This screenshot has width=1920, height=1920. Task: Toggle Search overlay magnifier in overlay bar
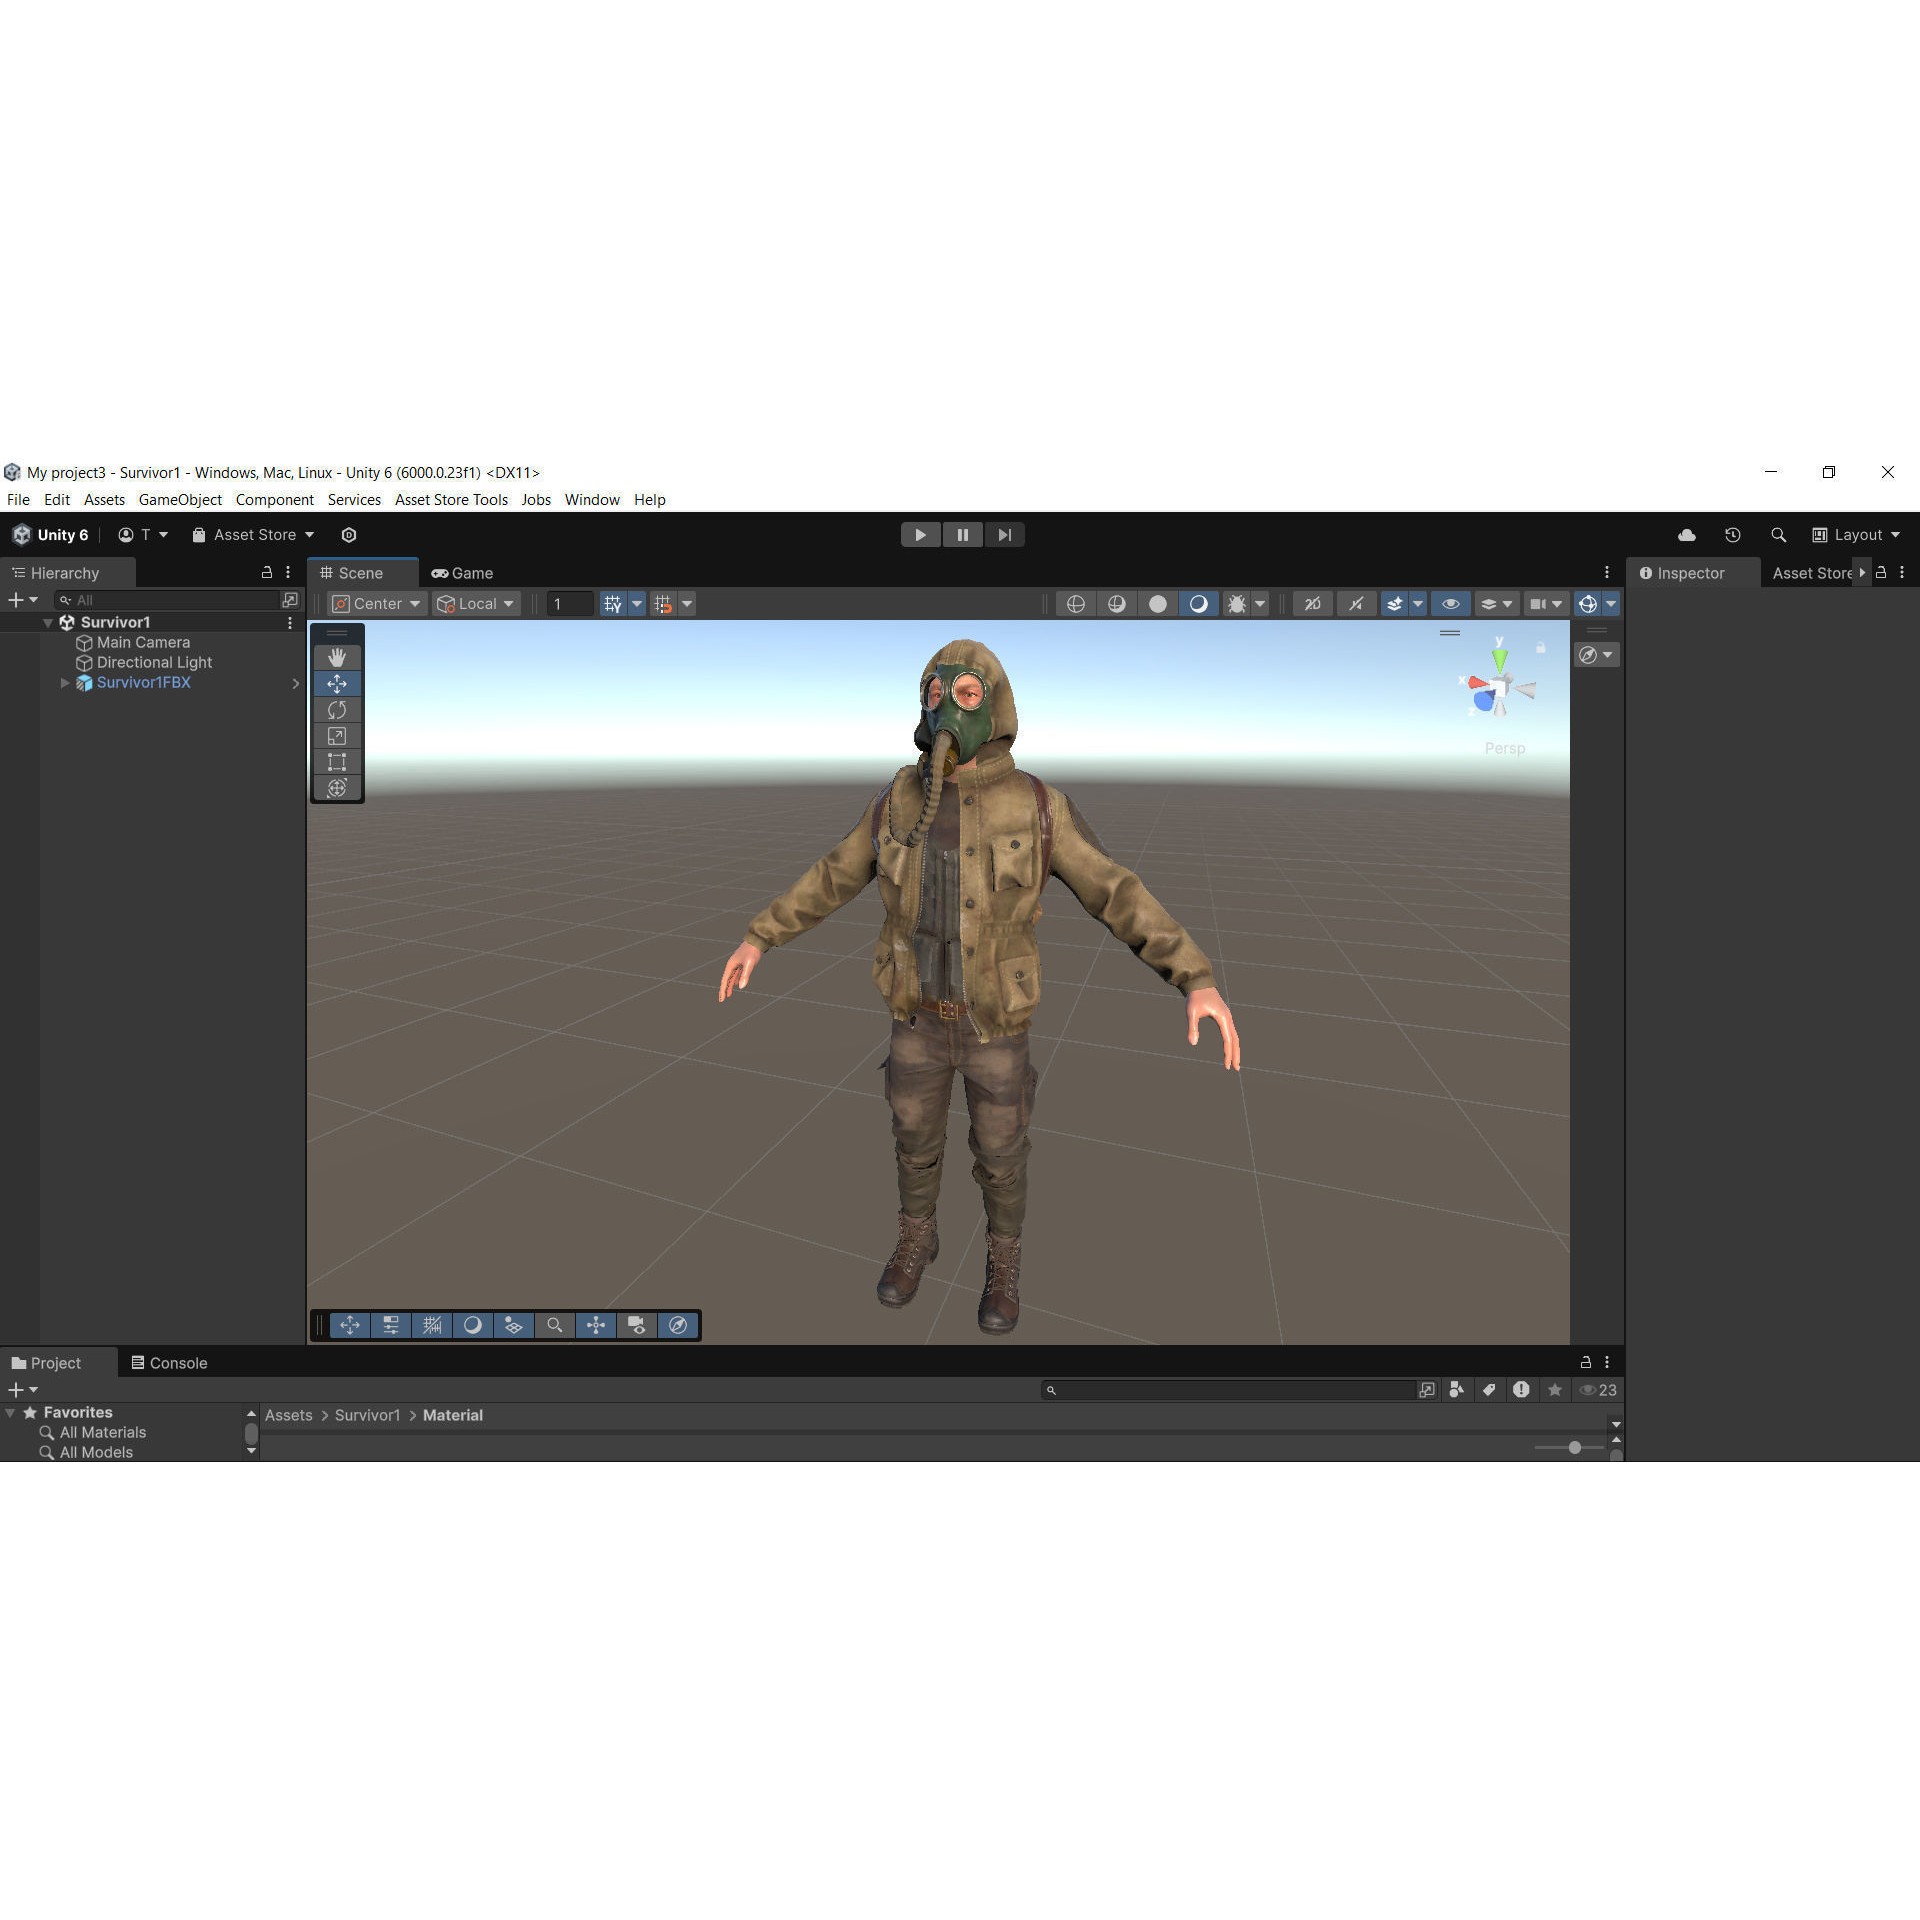555,1325
